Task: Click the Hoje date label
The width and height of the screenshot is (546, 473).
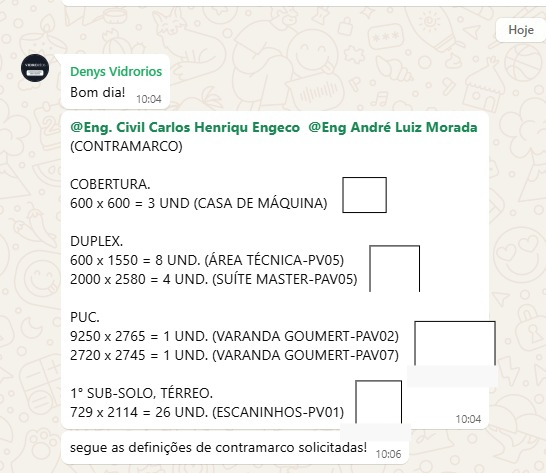Action: point(521,30)
